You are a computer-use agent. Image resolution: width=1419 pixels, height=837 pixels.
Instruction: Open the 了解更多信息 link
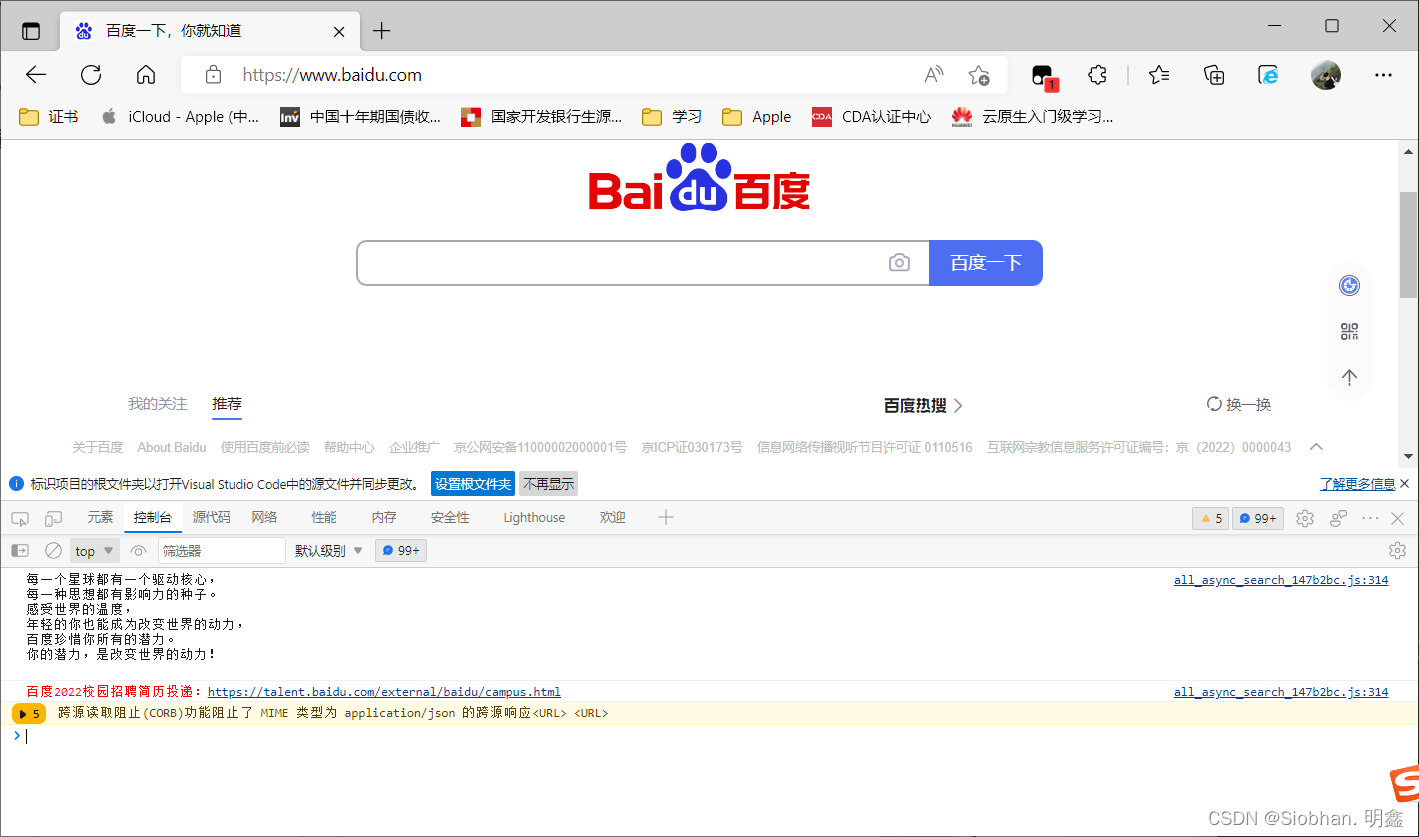coord(1357,484)
